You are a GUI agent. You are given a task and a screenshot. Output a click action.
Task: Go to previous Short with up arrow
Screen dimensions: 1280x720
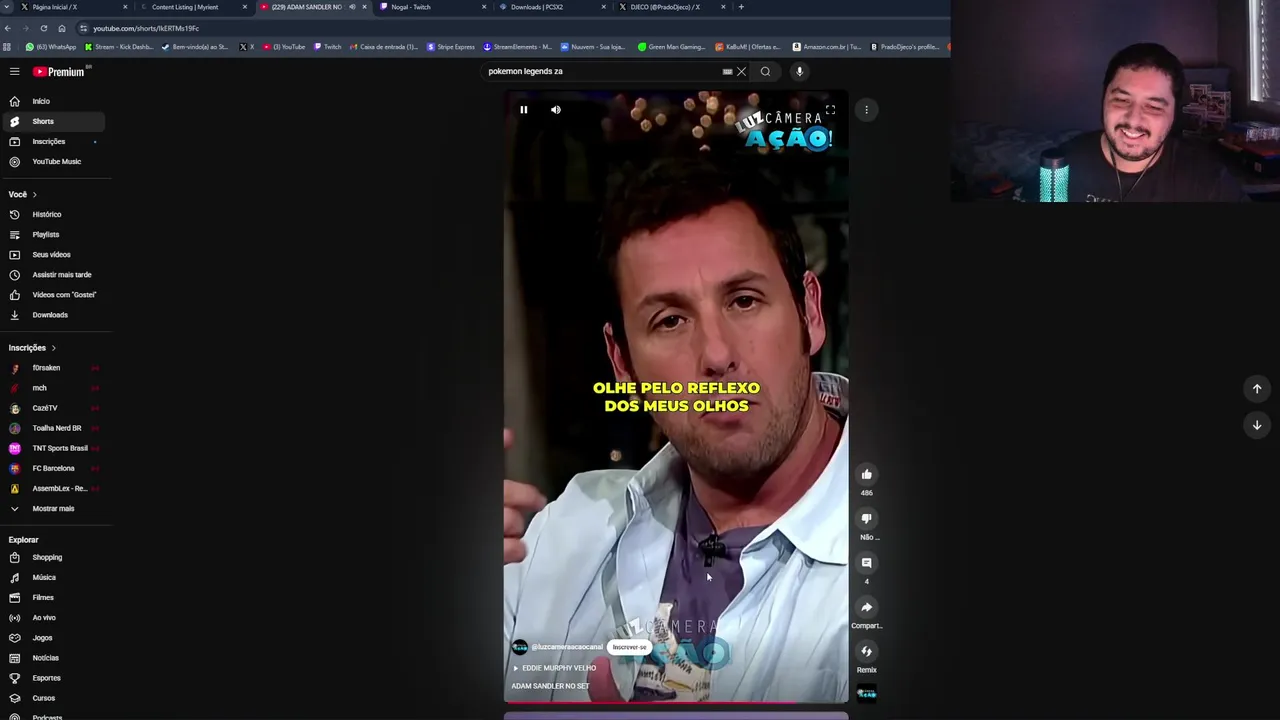click(1257, 389)
